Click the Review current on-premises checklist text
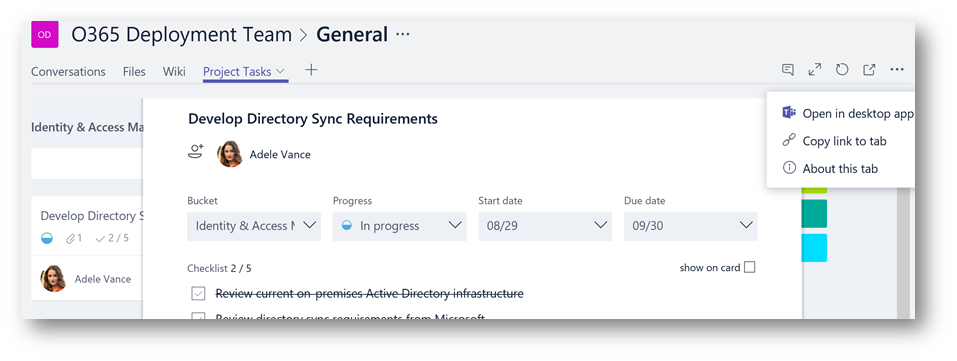Image resolution: width=957 pixels, height=361 pixels. click(x=369, y=294)
